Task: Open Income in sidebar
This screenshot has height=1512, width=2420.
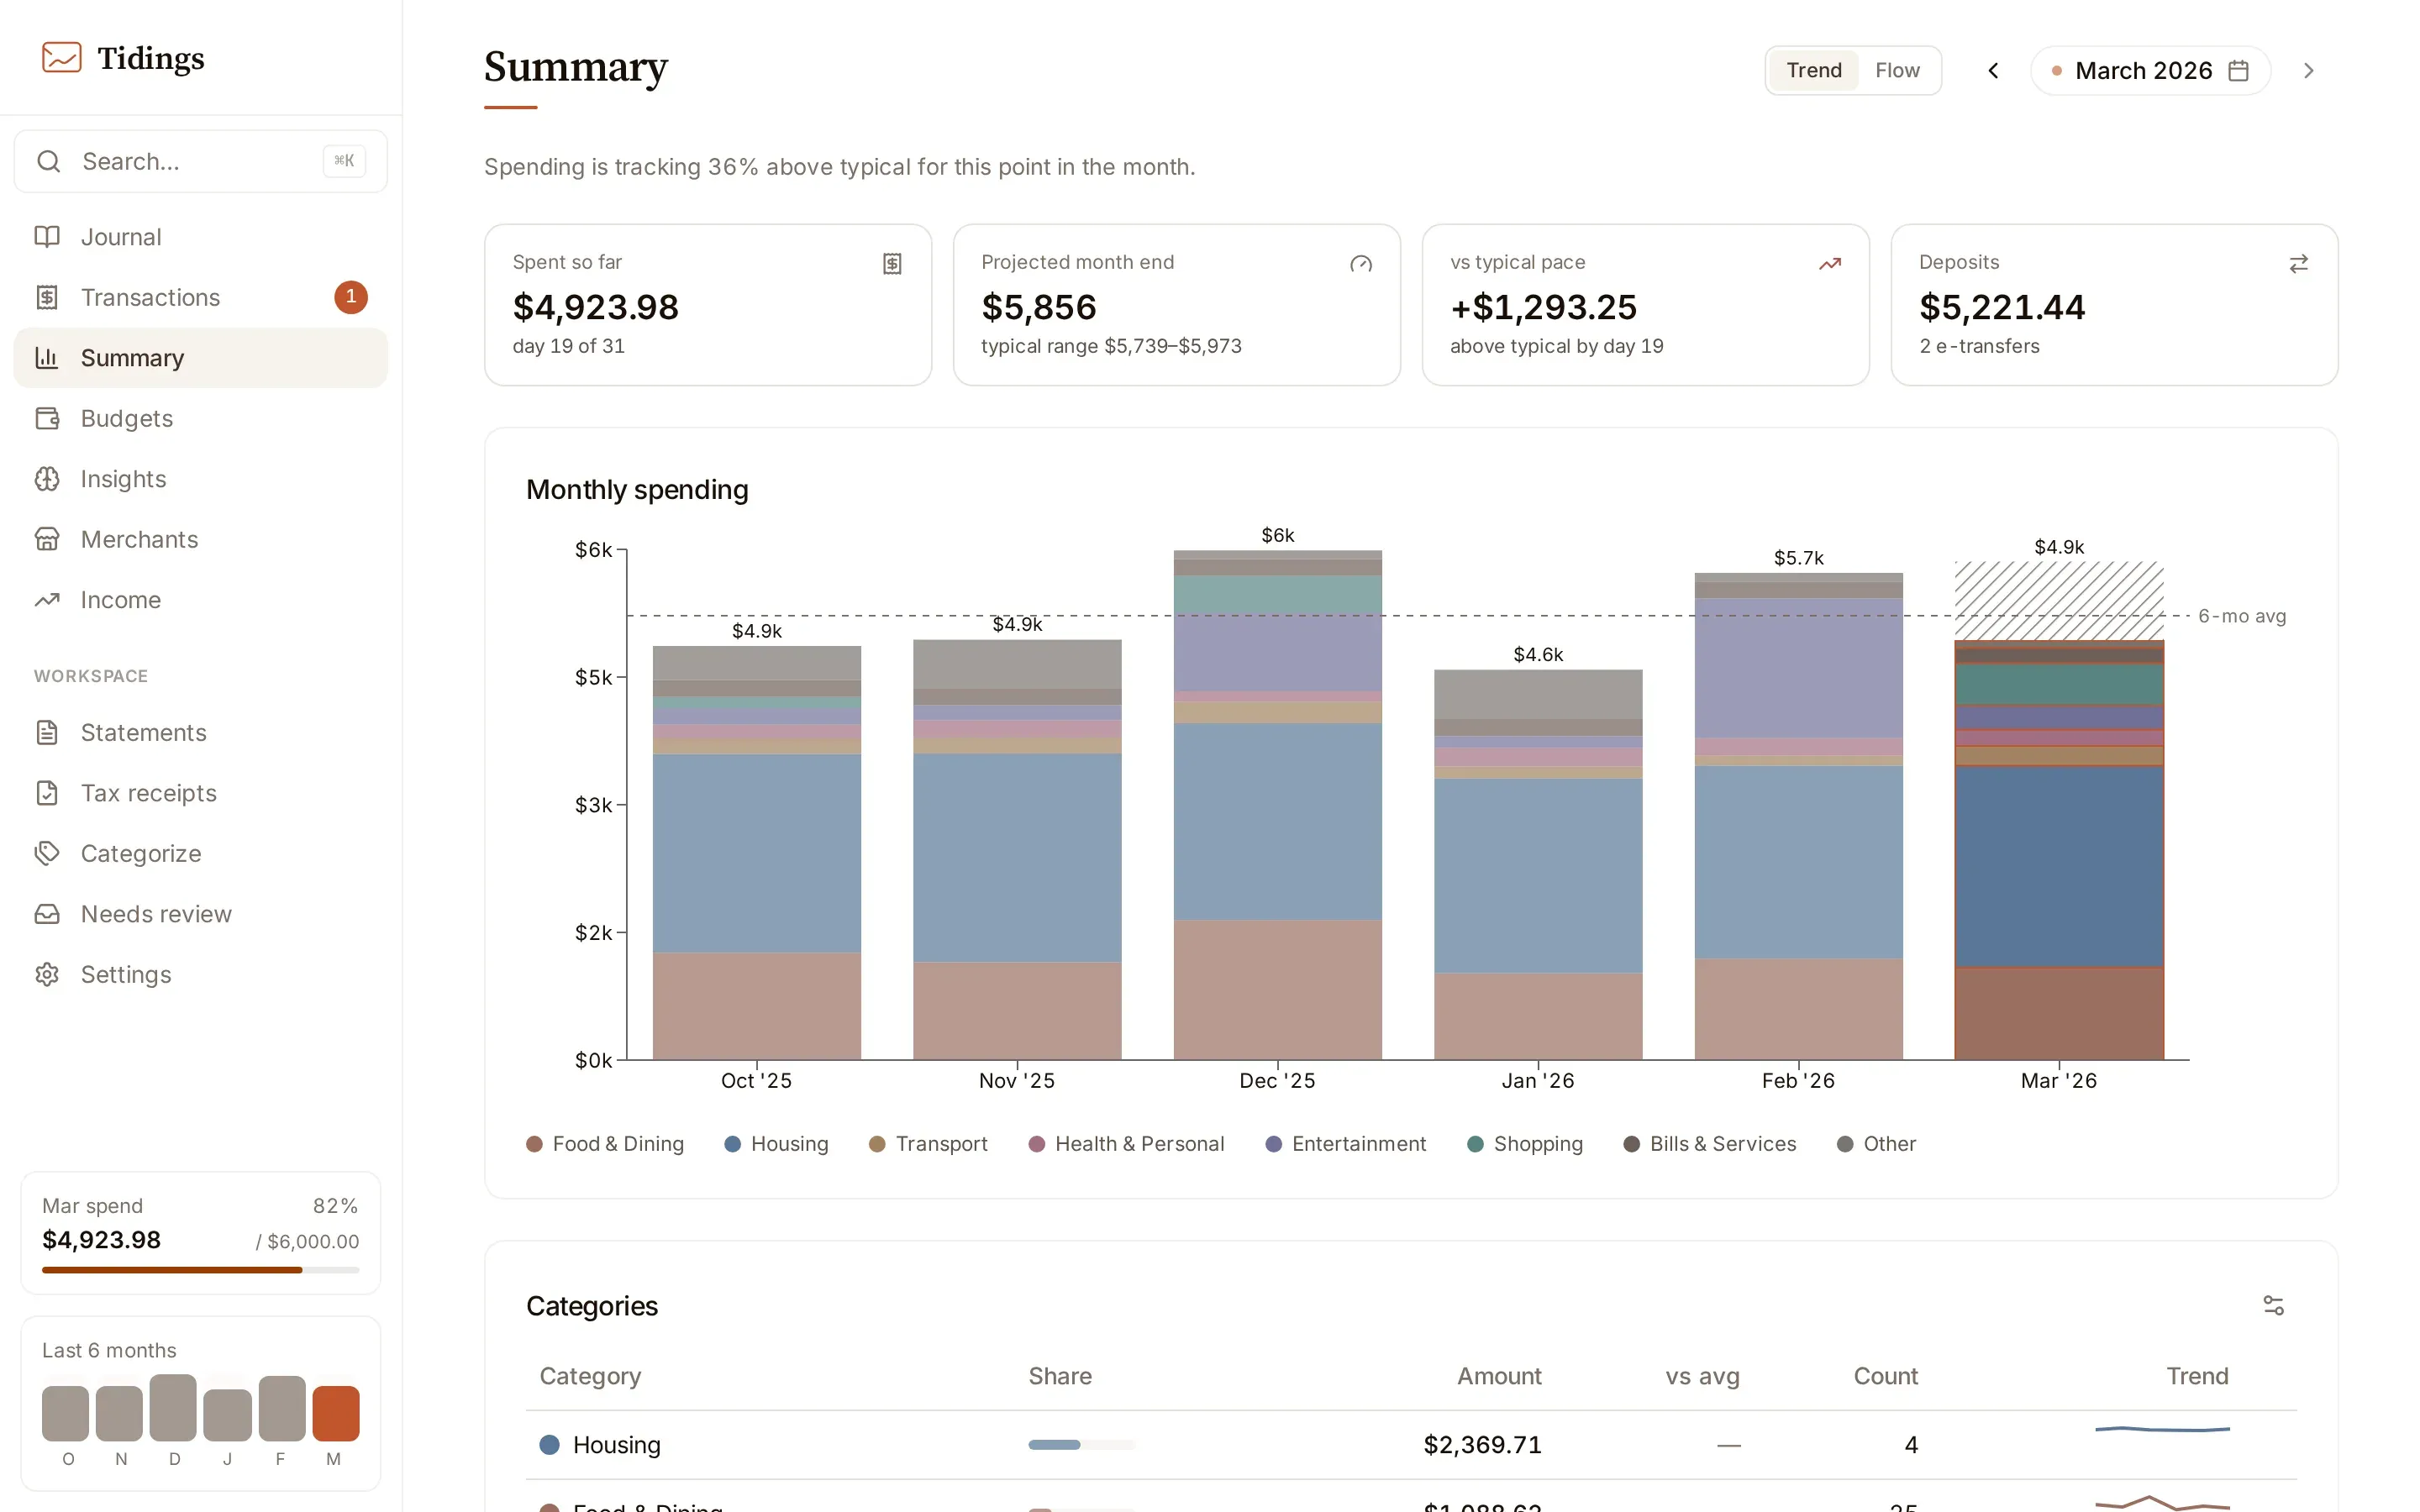Action: [200, 599]
